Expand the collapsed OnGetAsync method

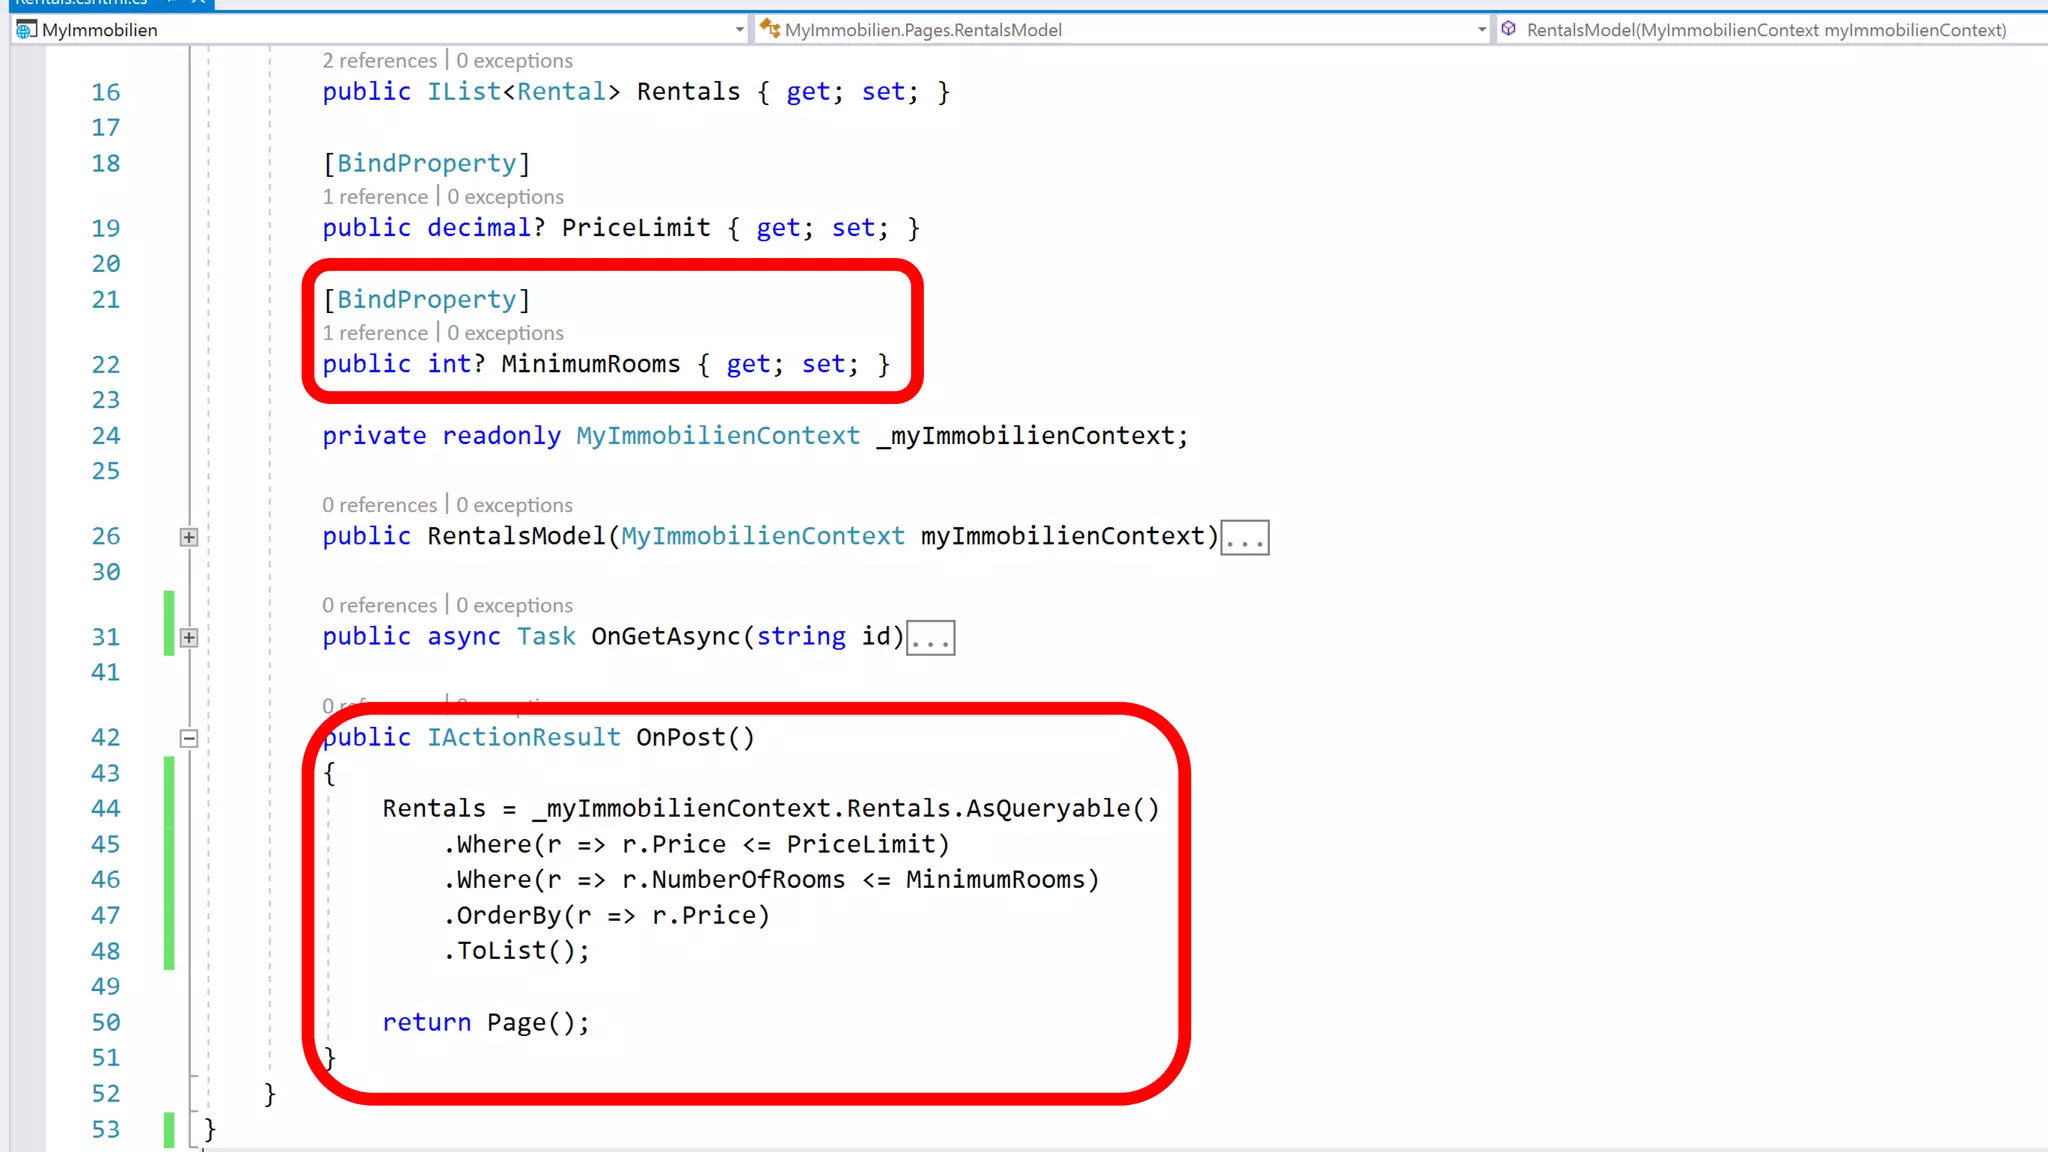[x=188, y=638]
